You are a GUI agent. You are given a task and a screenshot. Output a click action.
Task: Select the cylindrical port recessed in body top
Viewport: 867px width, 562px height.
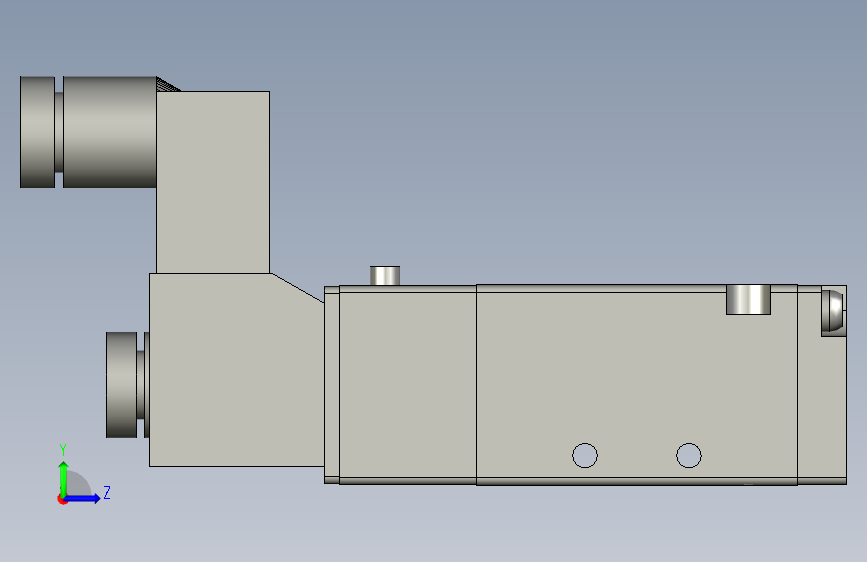748,299
